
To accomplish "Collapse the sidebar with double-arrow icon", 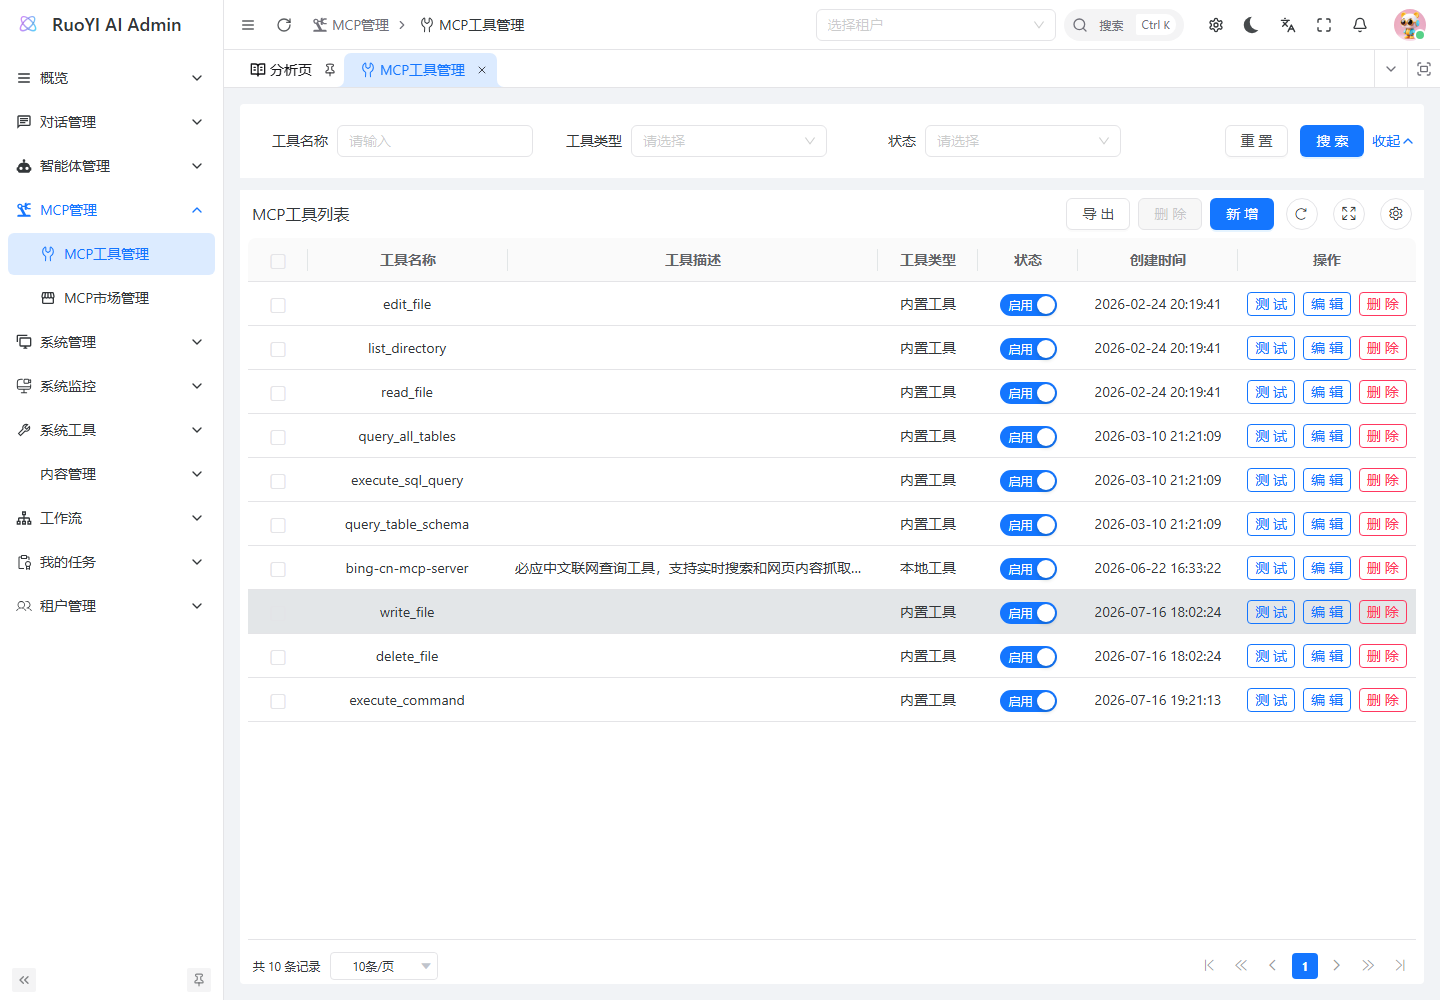I will coord(24,980).
